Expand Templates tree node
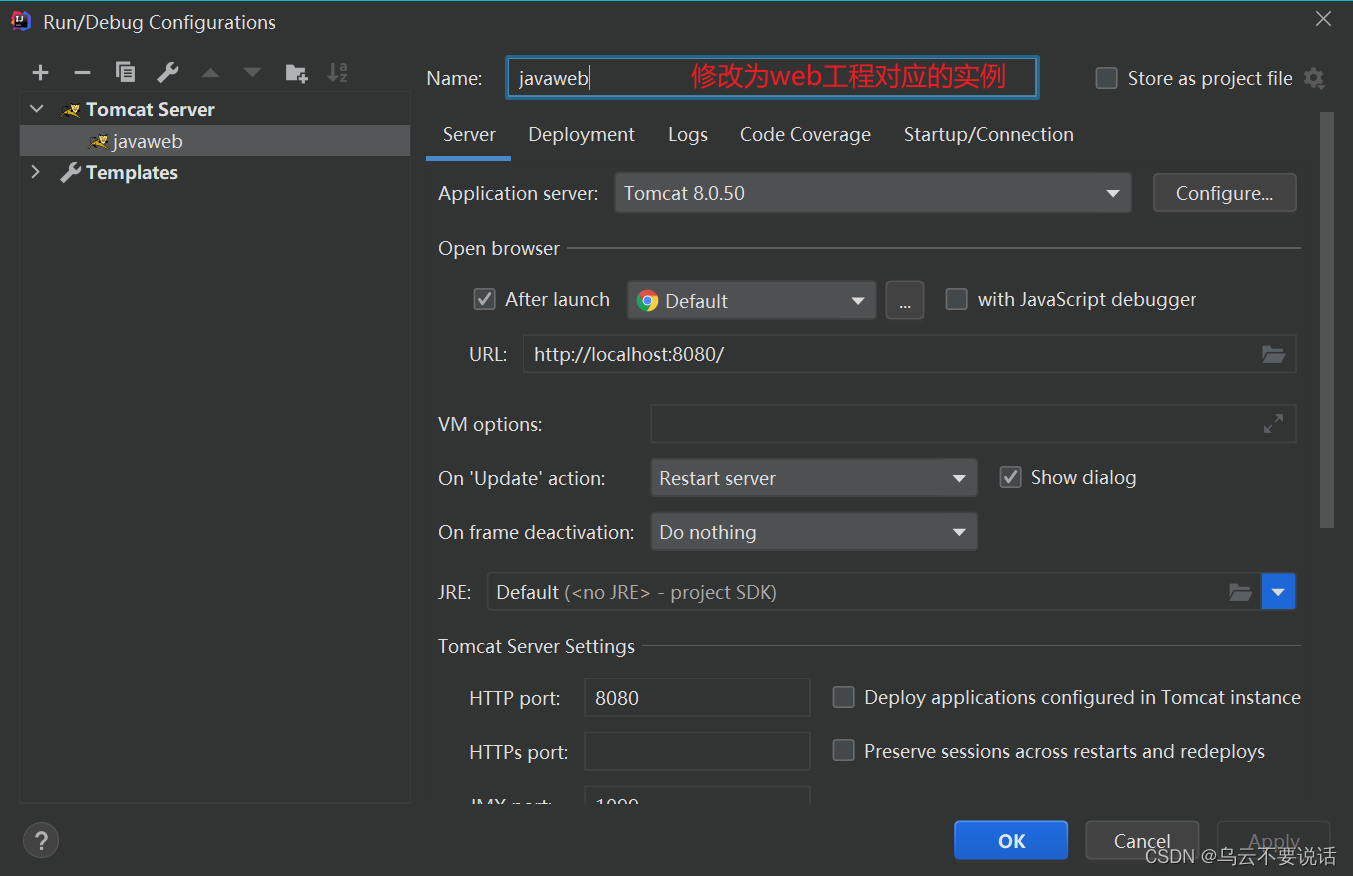Screen dimensions: 1353x876 point(36,172)
